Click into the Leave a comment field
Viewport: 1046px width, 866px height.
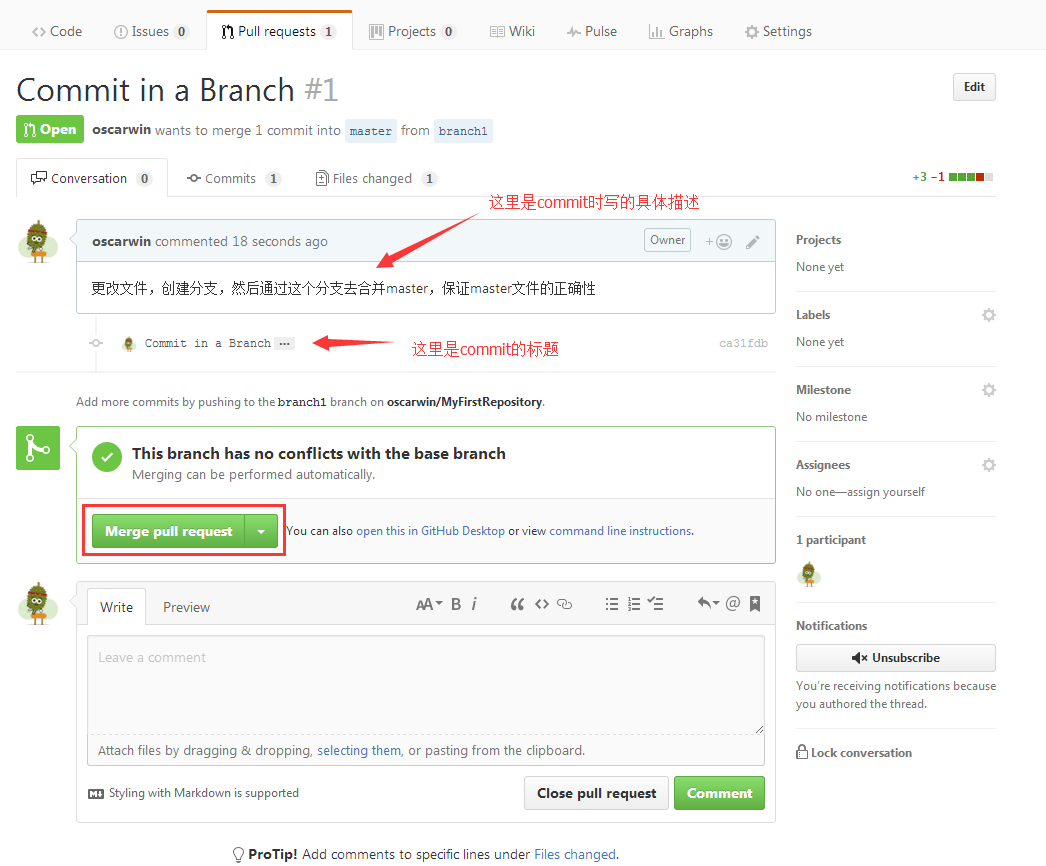click(x=426, y=685)
